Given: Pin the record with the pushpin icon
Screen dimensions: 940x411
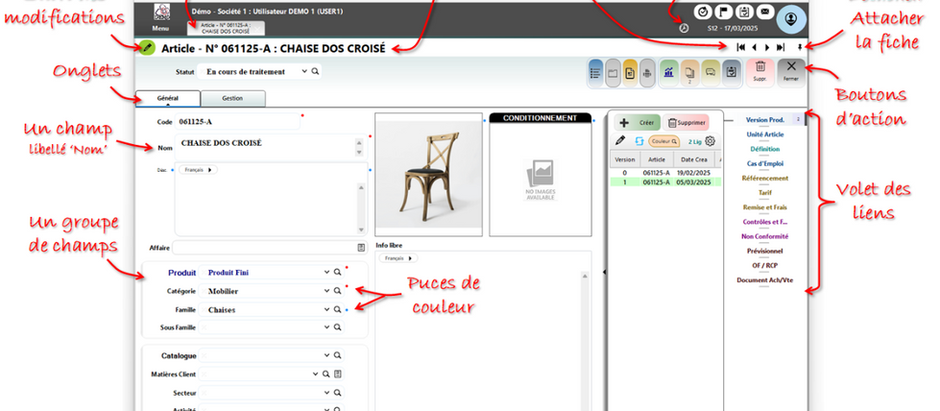Looking at the screenshot, I should click(800, 47).
